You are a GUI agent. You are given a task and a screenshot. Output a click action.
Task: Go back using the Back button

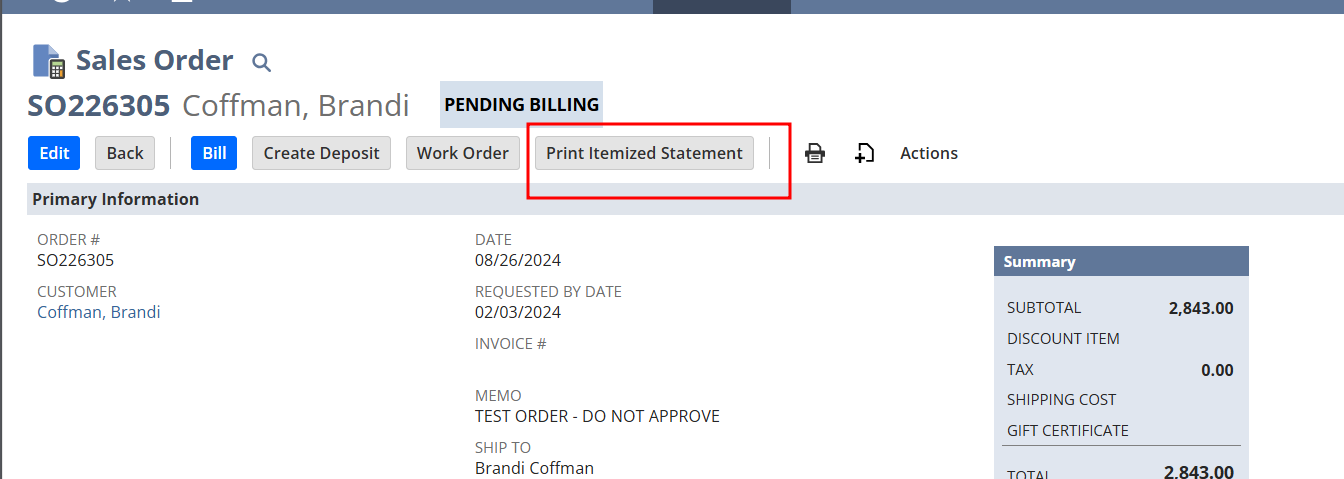point(125,153)
